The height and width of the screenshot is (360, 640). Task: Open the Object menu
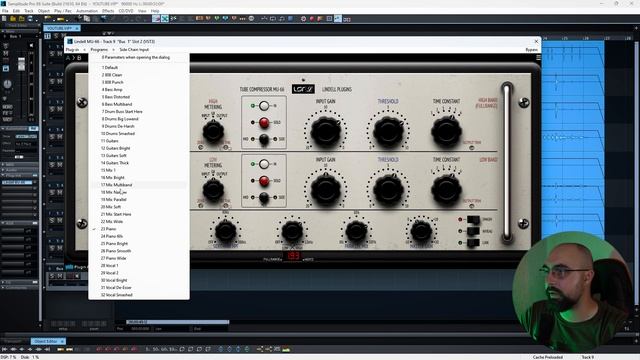click(x=44, y=11)
